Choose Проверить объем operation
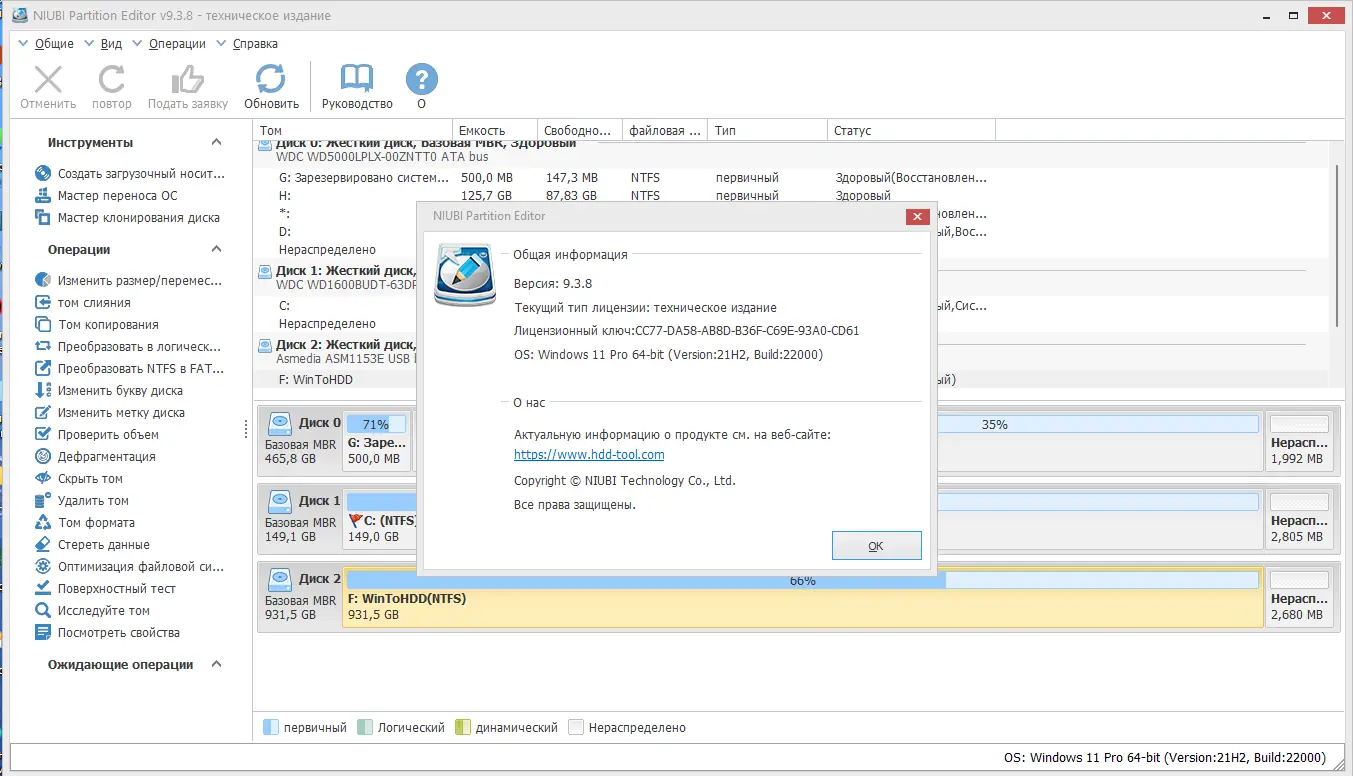The image size is (1353, 776). [96, 435]
